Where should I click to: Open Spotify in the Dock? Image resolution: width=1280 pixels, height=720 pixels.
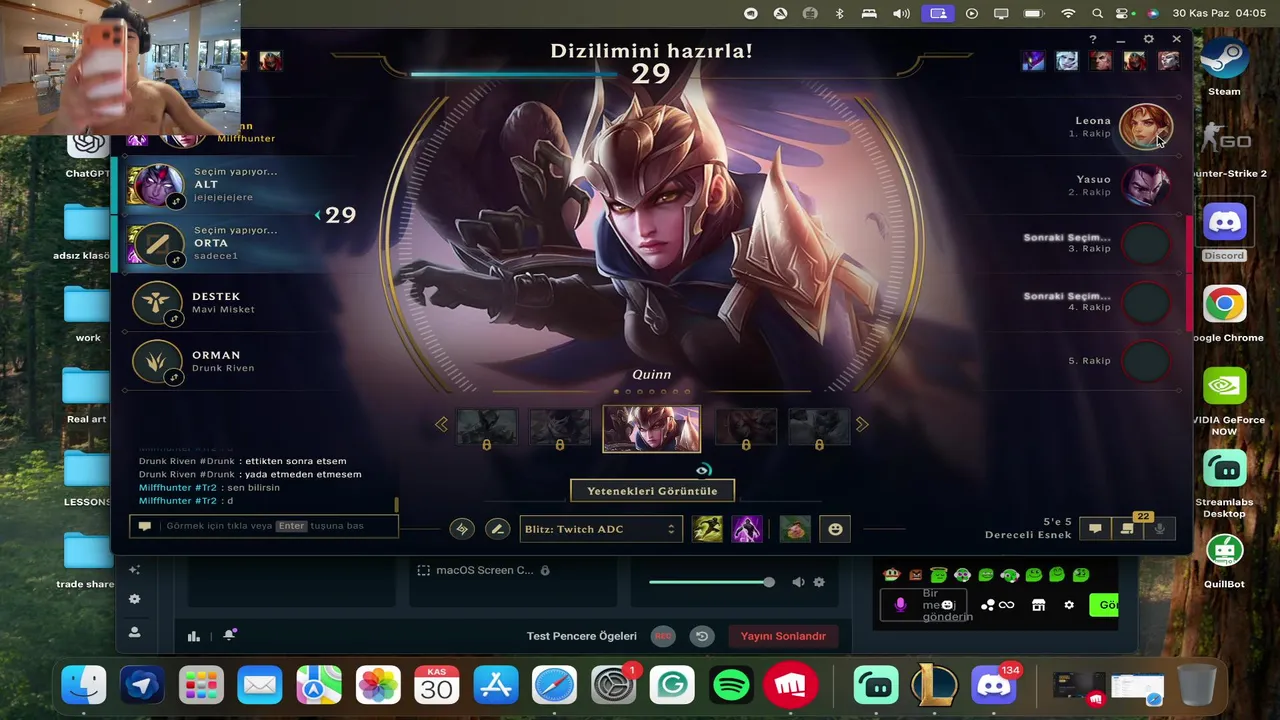tap(732, 686)
